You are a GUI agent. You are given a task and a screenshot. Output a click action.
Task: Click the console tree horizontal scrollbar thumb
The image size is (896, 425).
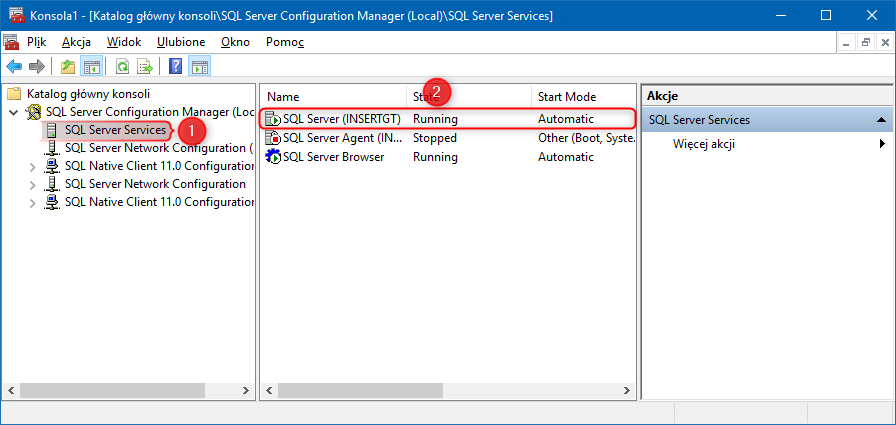pos(111,390)
